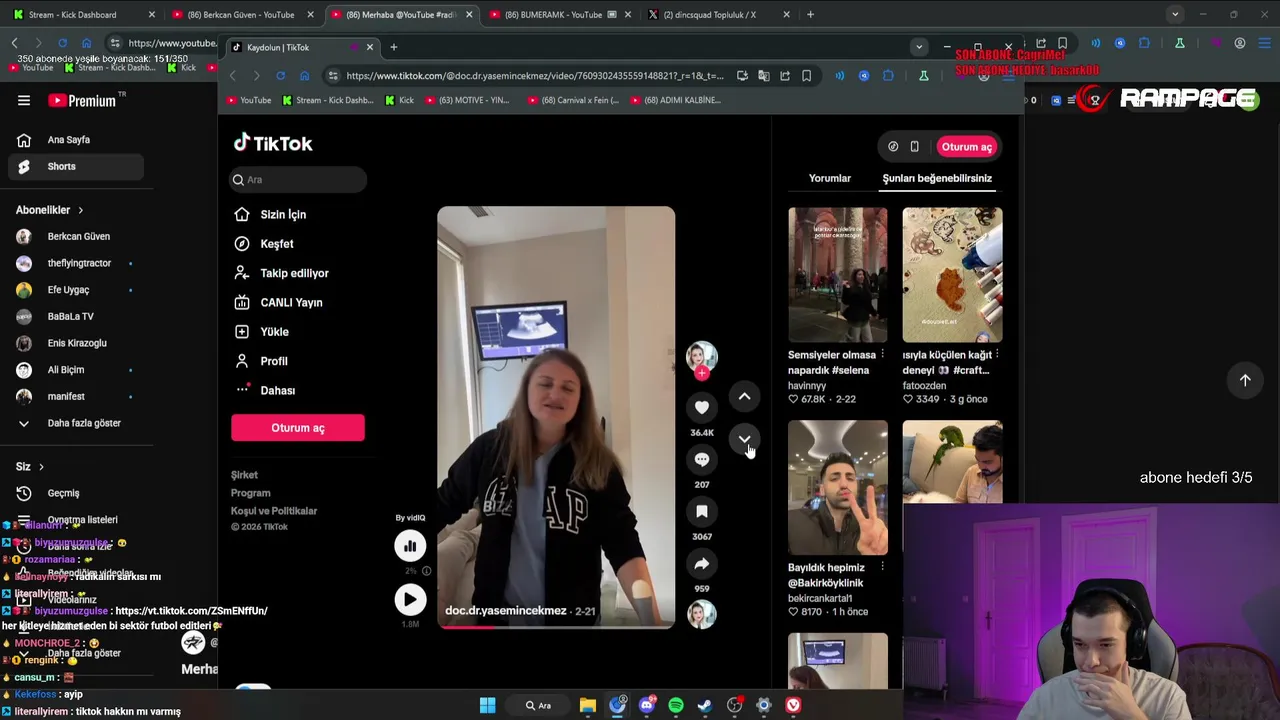Open Koşul ve Politikalar footer link

point(274,511)
